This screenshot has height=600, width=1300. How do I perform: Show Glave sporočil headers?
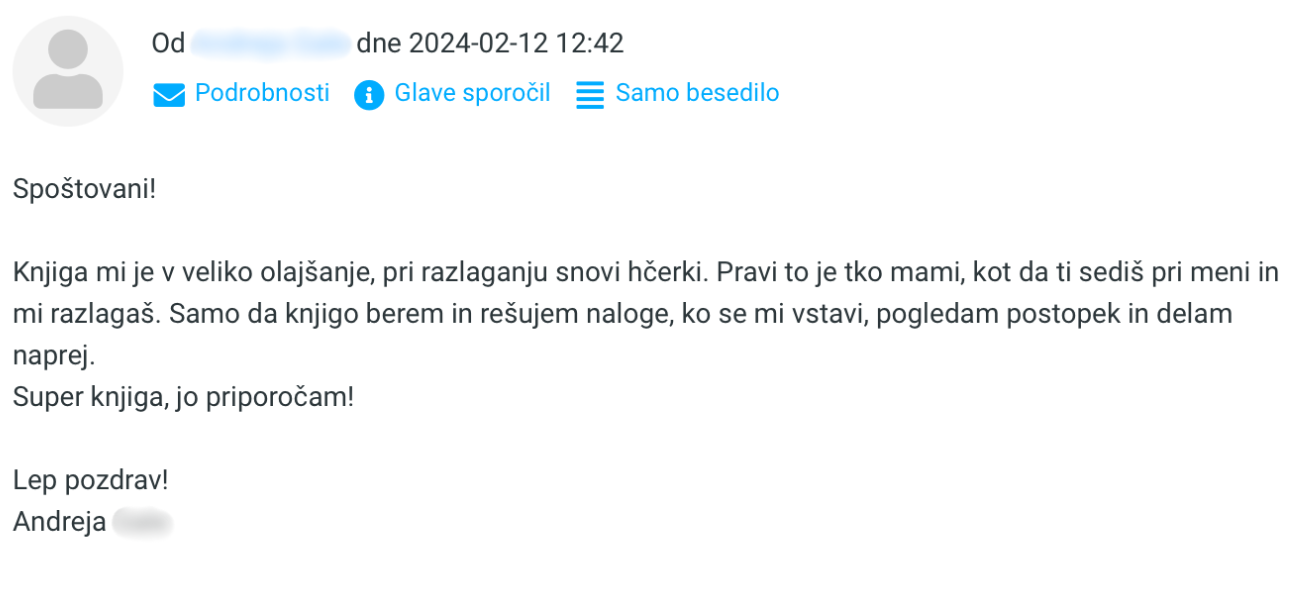pyautogui.click(x=472, y=93)
